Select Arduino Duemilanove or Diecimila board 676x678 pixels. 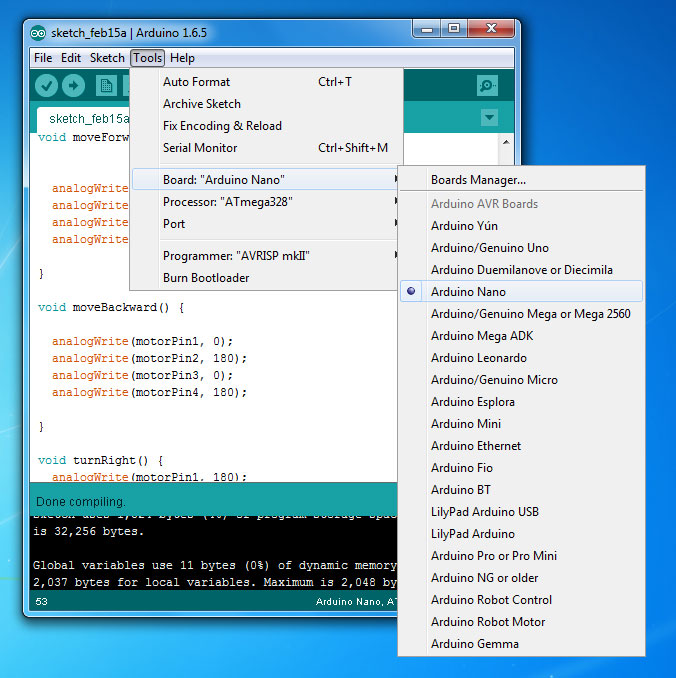coord(521,270)
